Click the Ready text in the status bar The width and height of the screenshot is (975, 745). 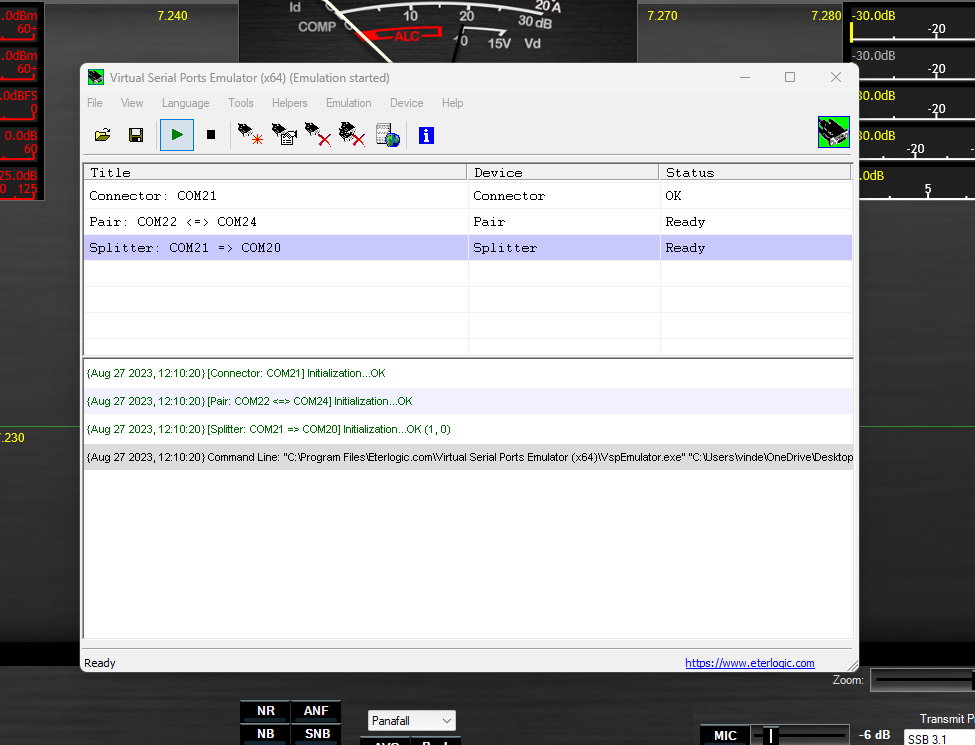point(99,663)
